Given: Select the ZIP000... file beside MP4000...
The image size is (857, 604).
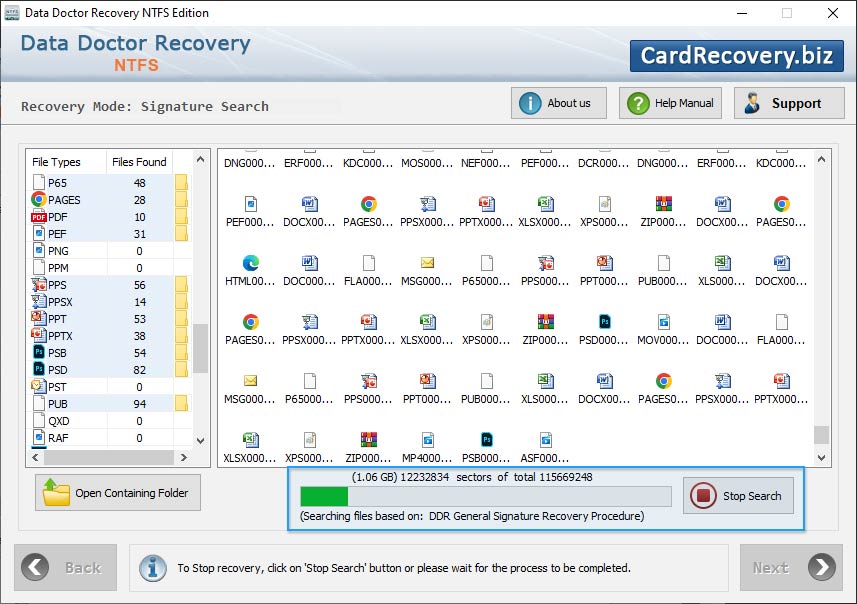Looking at the screenshot, I should click(x=368, y=448).
